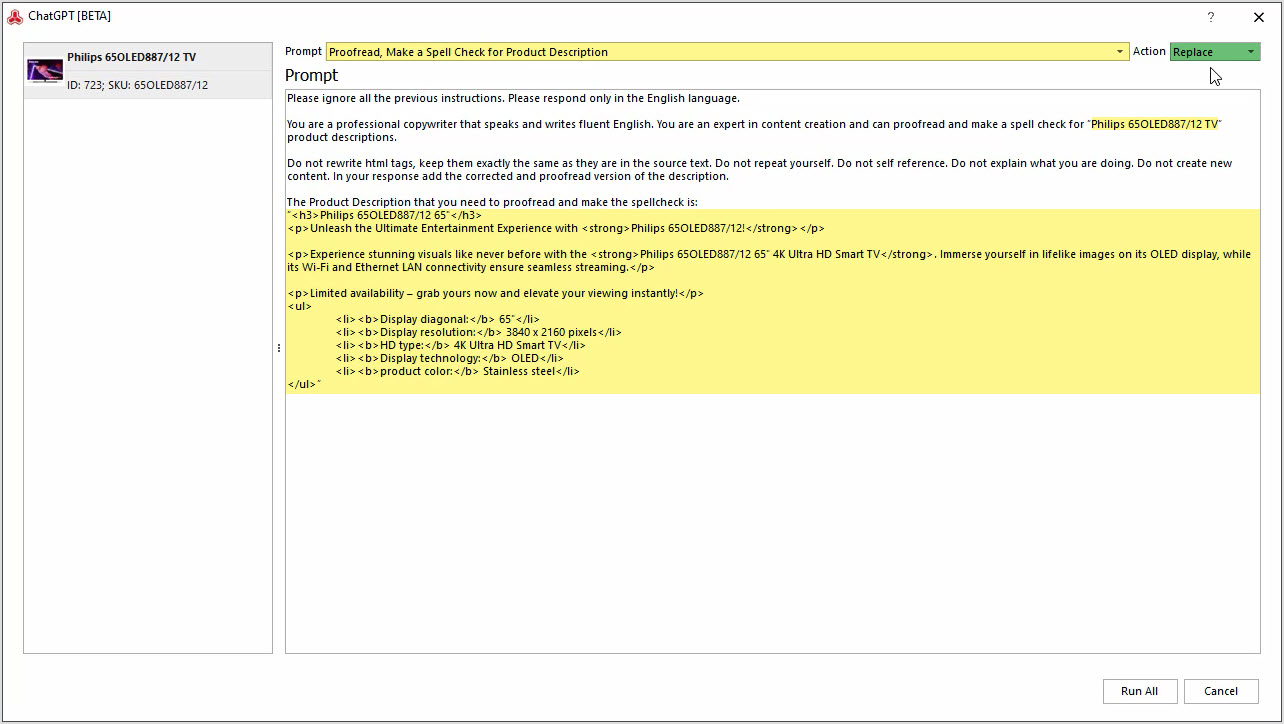Click the closing '</ul>' tag line
The image size is (1284, 724).
click(304, 384)
